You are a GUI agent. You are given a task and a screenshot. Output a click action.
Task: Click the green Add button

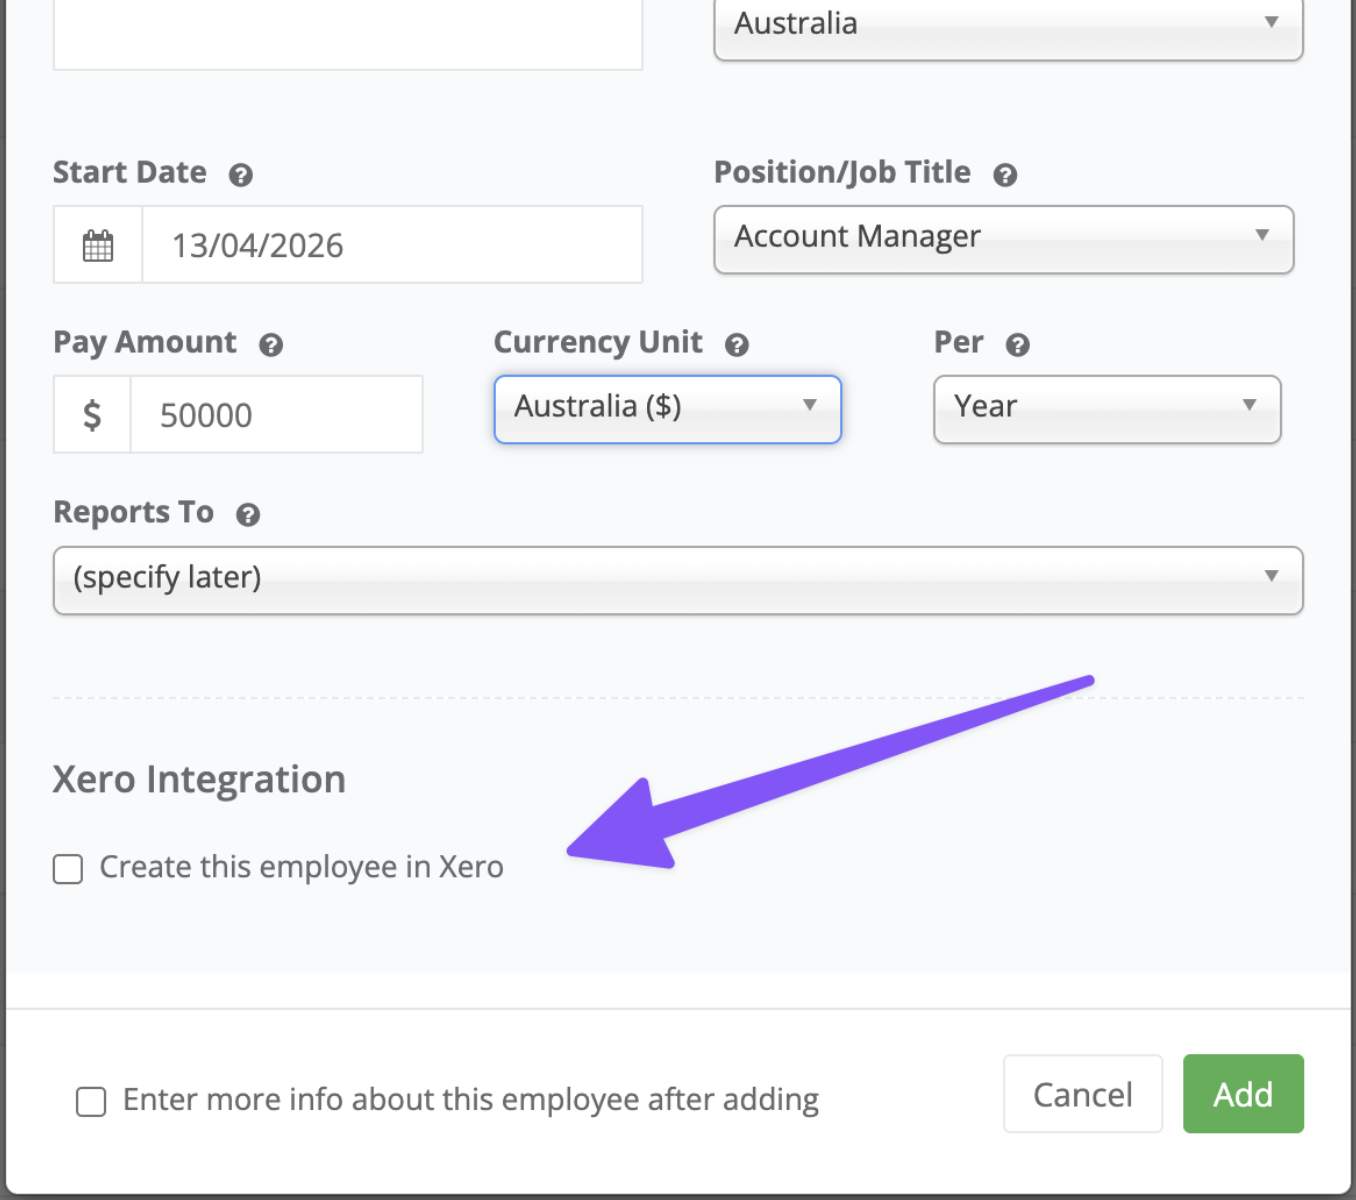point(1243,1094)
